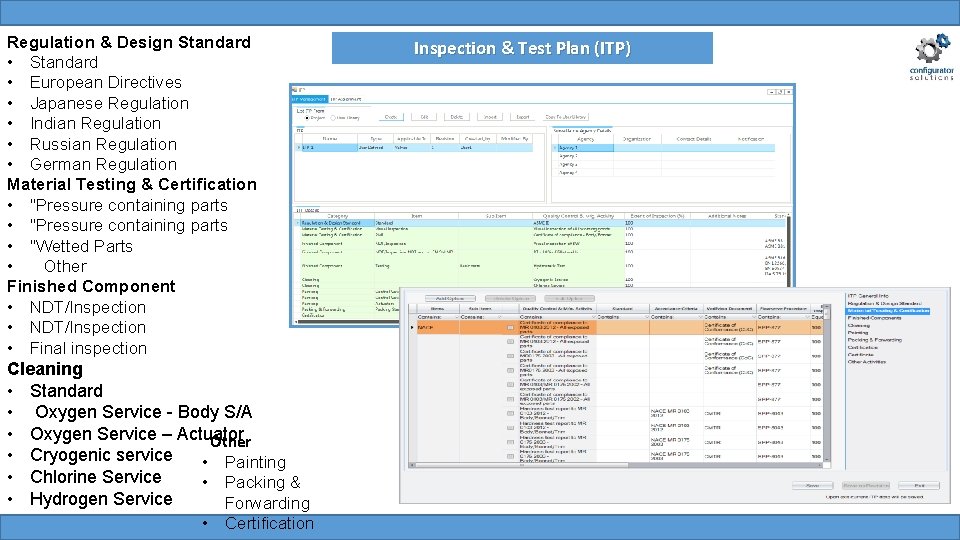Open the Verifying Document filter dropdown
This screenshot has width=960, height=540.
(x=752, y=317)
